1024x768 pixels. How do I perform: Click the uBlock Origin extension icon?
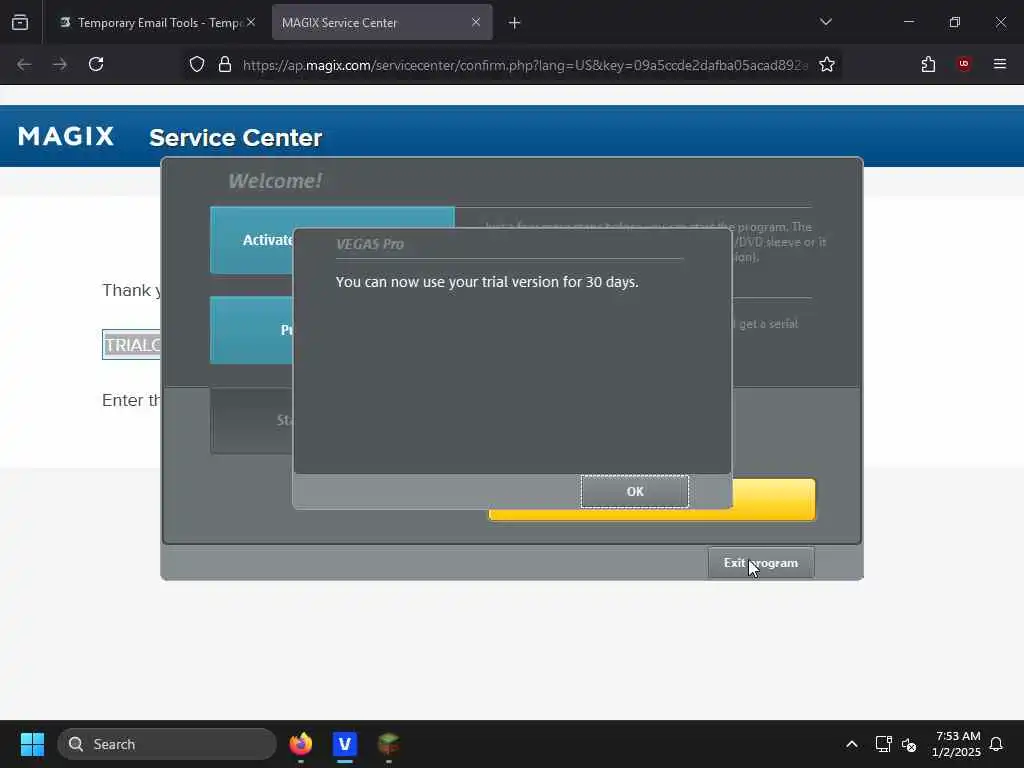964,64
